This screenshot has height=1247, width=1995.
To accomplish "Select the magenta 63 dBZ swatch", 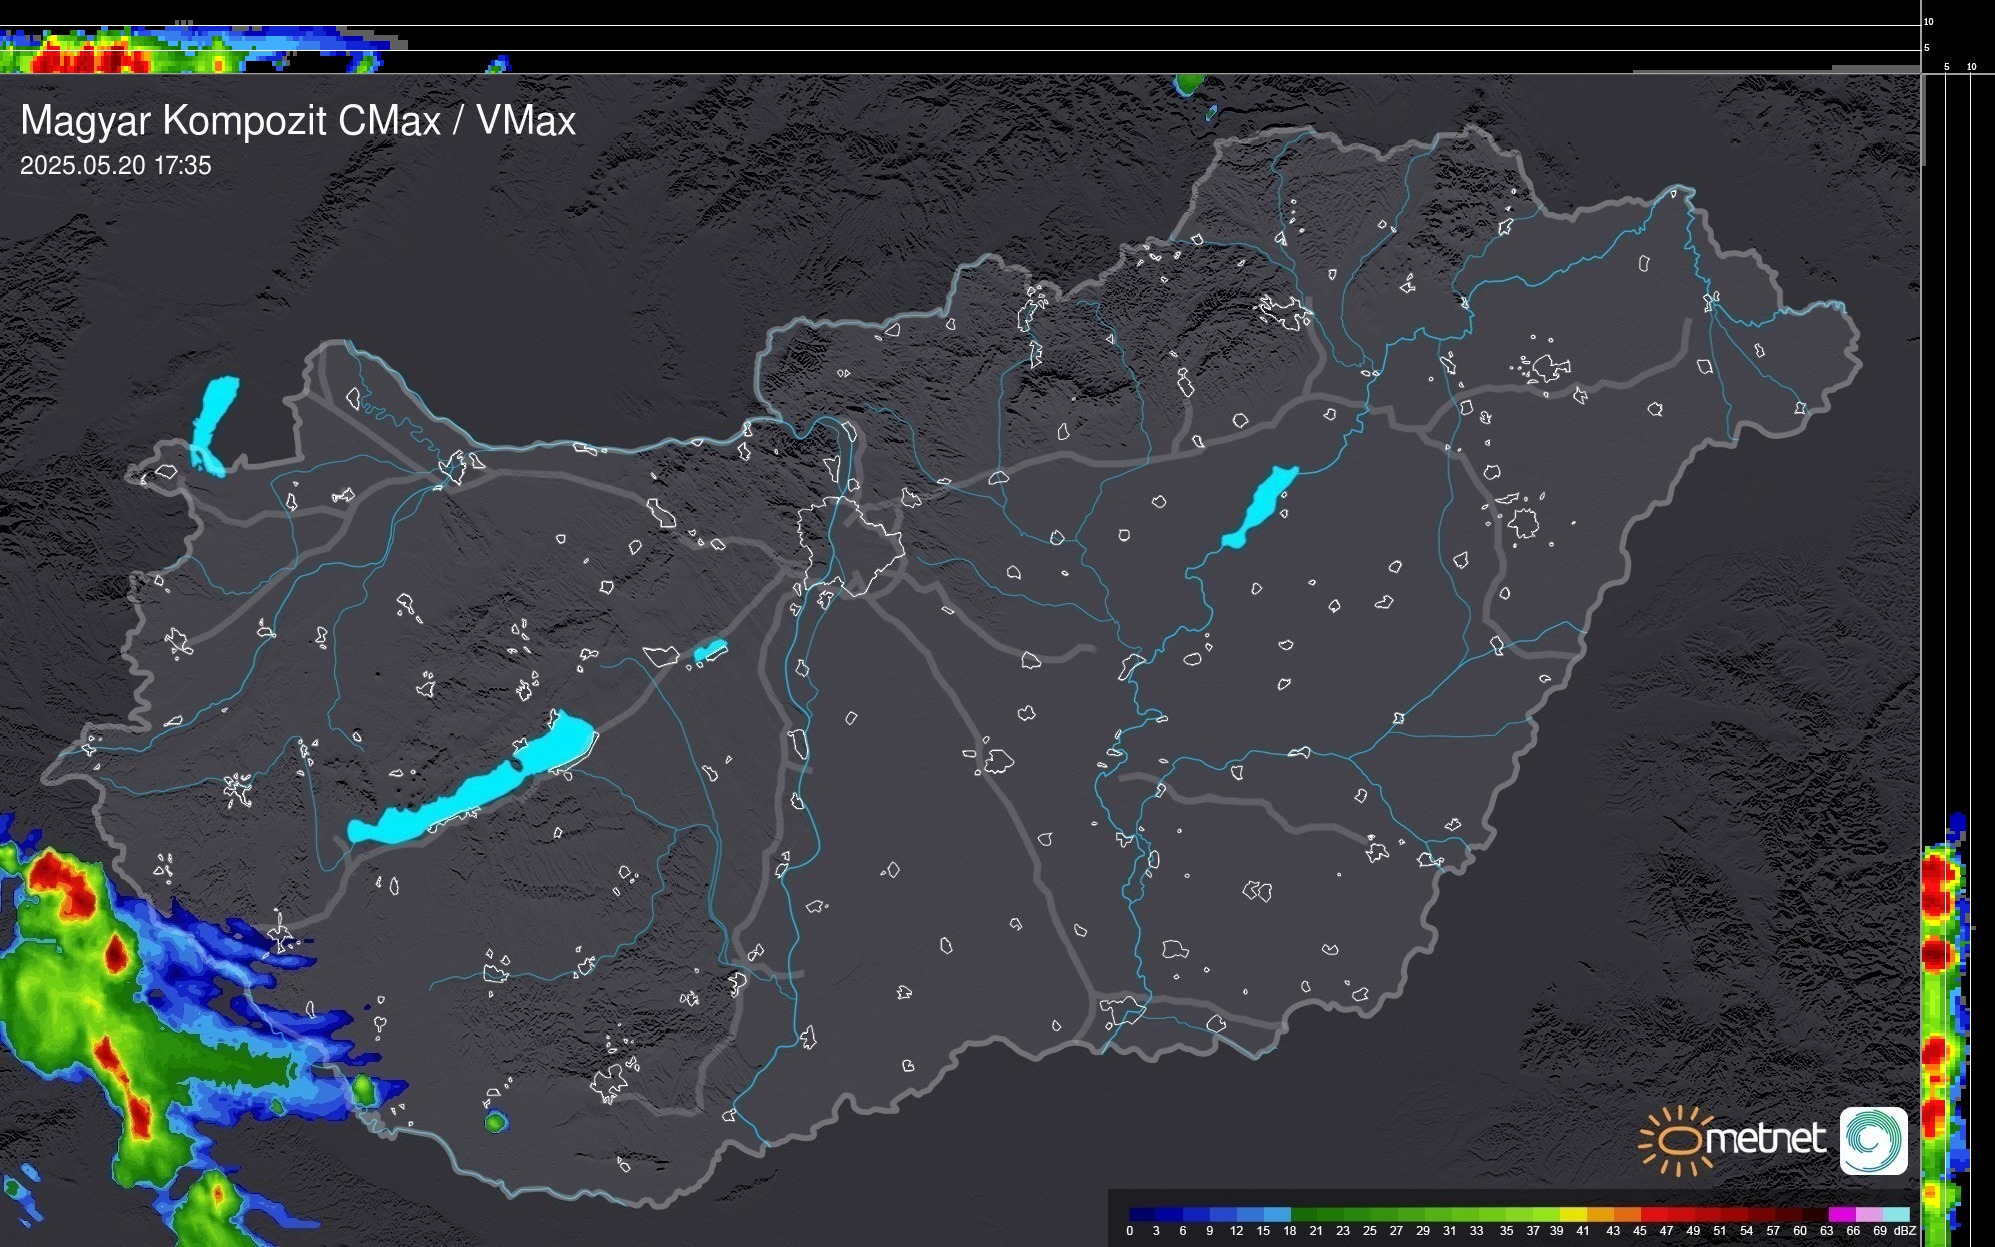I will tap(1841, 1214).
